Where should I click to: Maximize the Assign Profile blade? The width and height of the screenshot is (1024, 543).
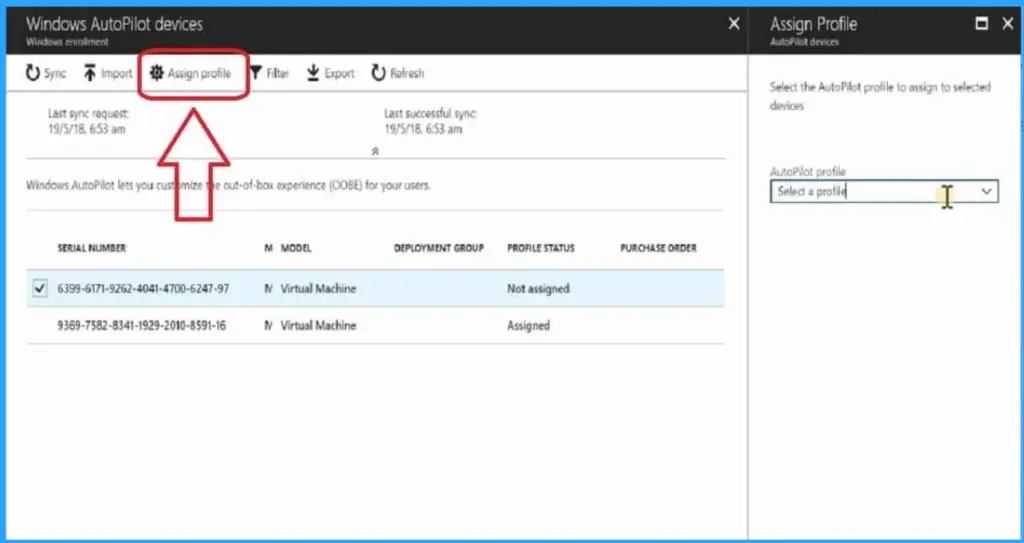pyautogui.click(x=982, y=24)
